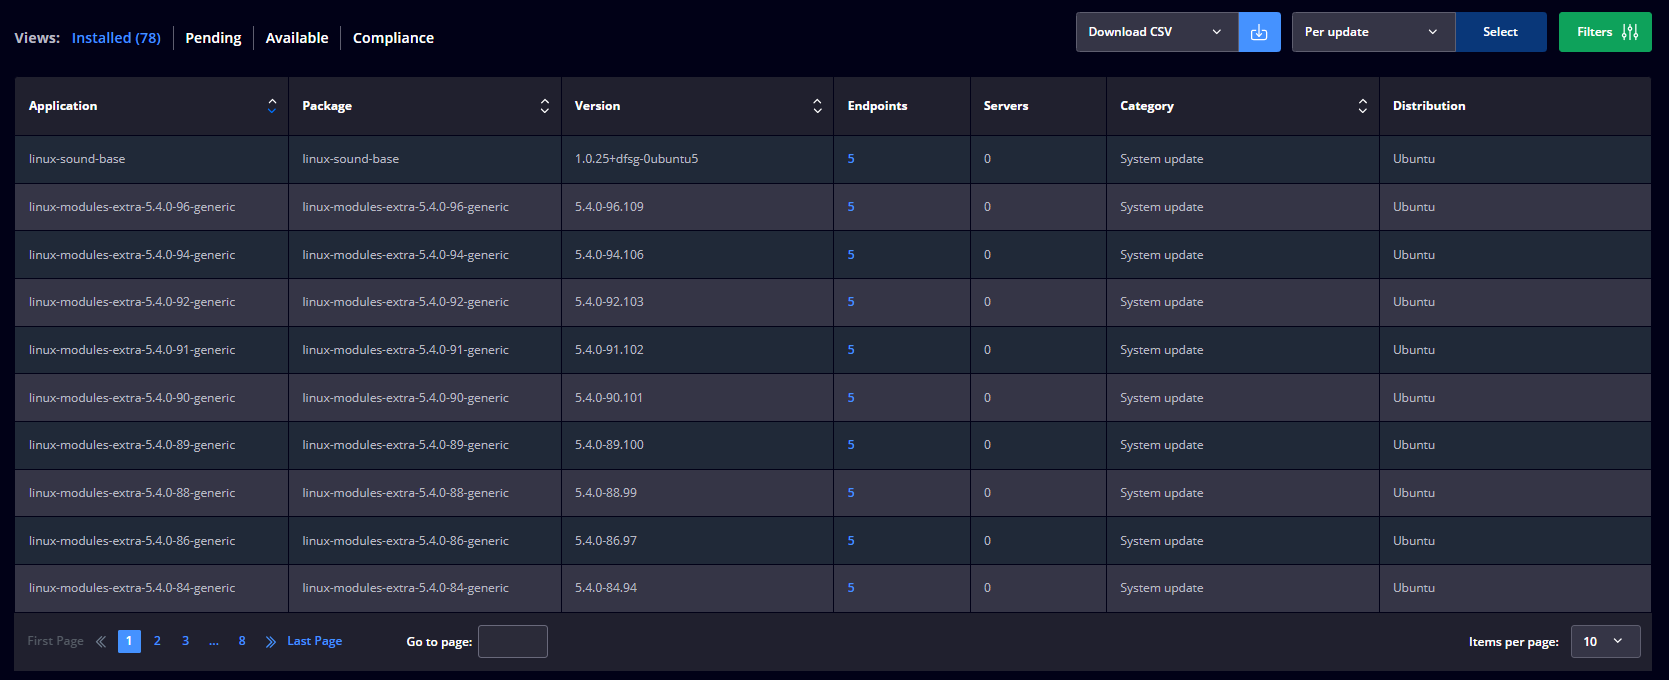The width and height of the screenshot is (1669, 680).
Task: Open endpoints count for linux-modules-extra-5.4.0-88-generic
Action: point(851,493)
